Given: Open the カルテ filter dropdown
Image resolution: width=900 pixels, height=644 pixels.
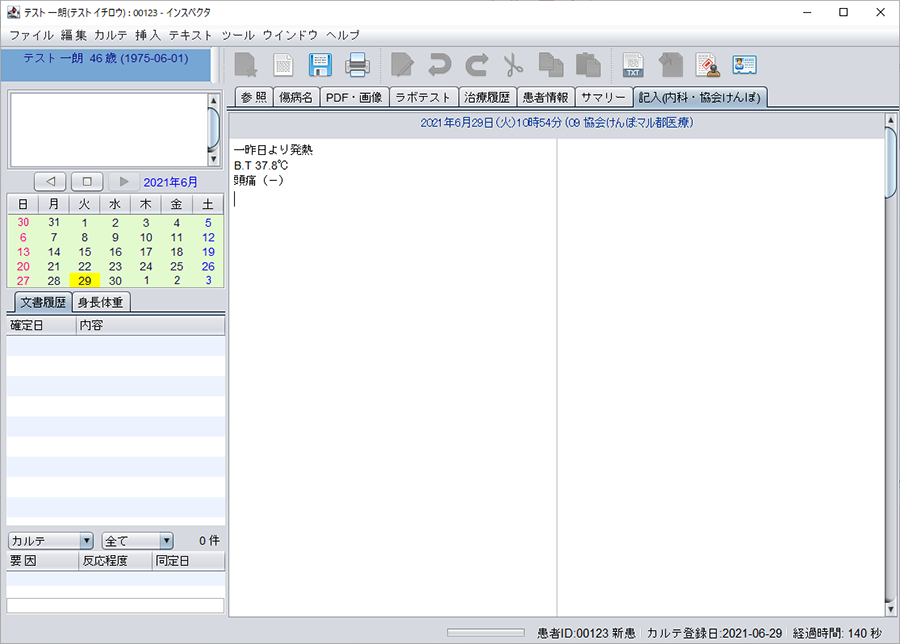Looking at the screenshot, I should click(x=49, y=540).
